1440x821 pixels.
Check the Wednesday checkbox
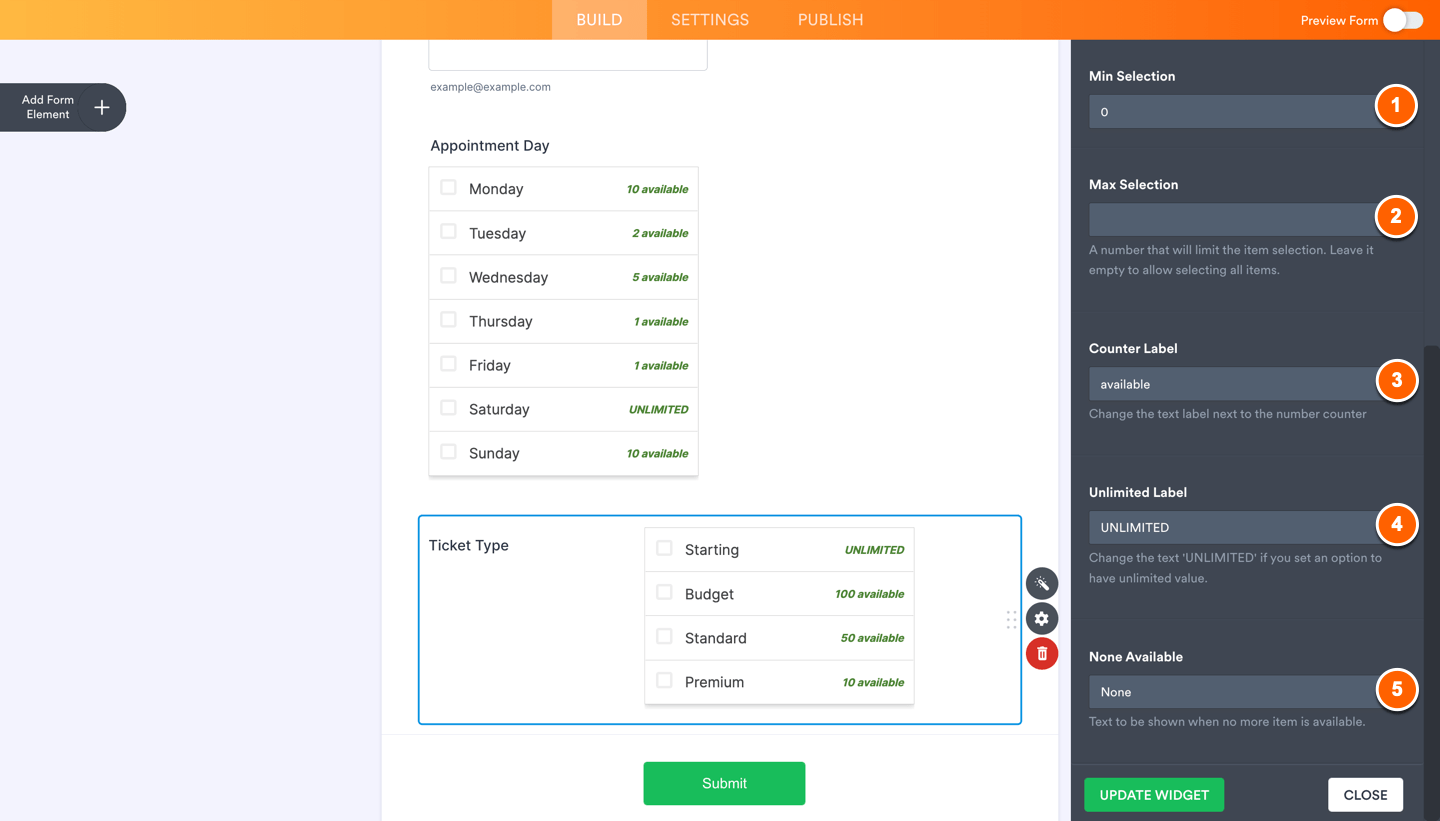click(x=448, y=276)
